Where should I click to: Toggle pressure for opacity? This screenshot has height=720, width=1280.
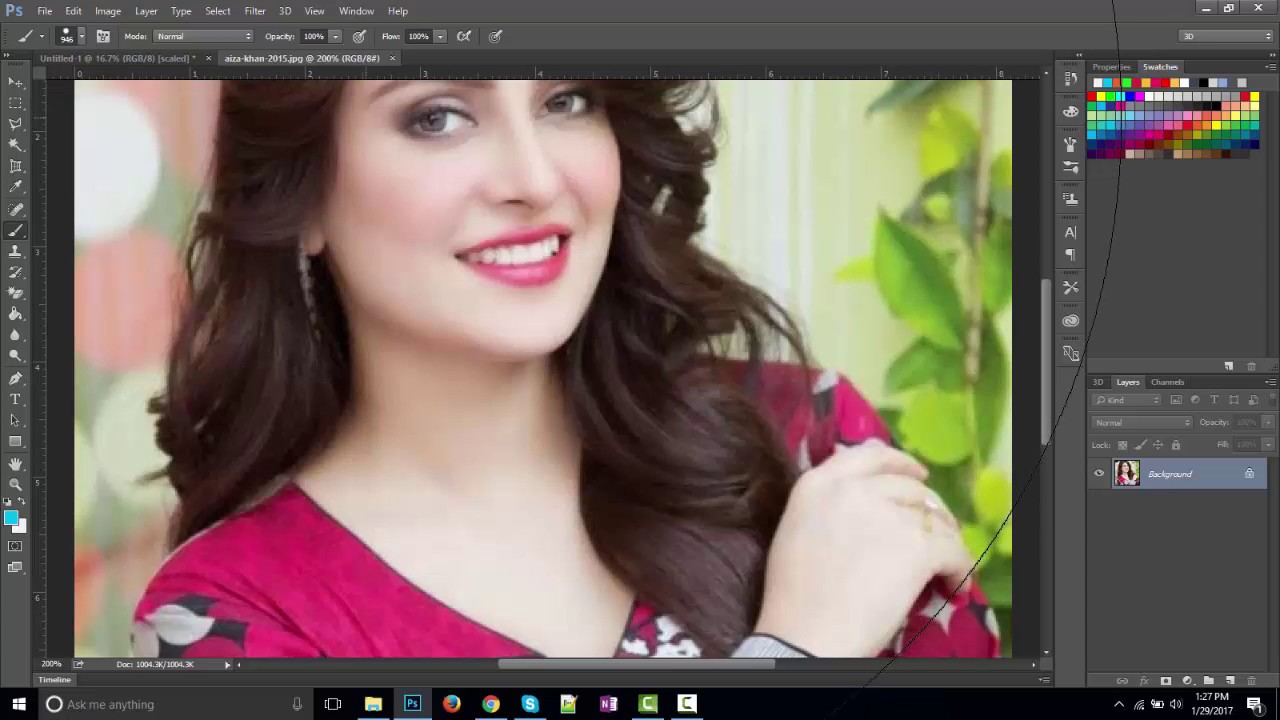pyautogui.click(x=359, y=36)
